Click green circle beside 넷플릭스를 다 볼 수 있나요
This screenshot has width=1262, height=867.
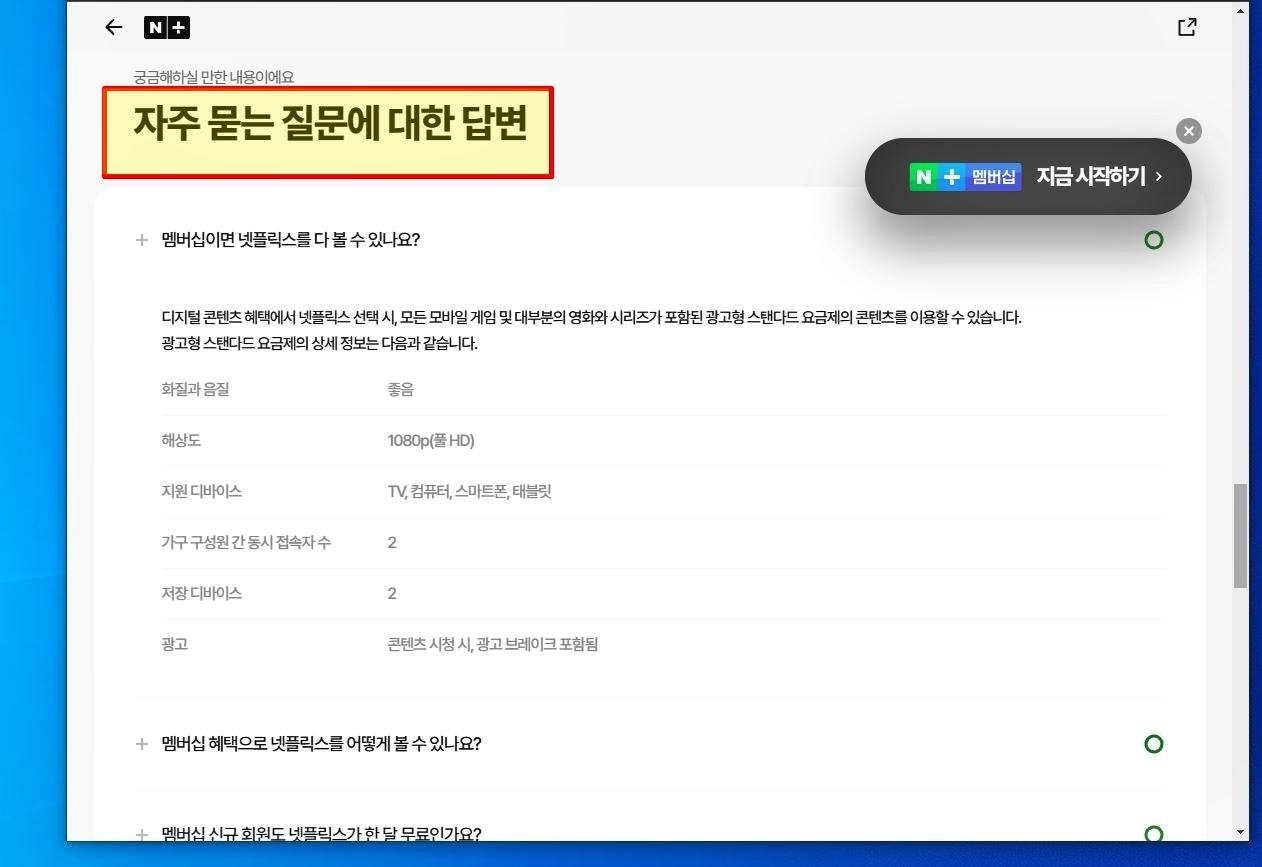tap(1153, 240)
